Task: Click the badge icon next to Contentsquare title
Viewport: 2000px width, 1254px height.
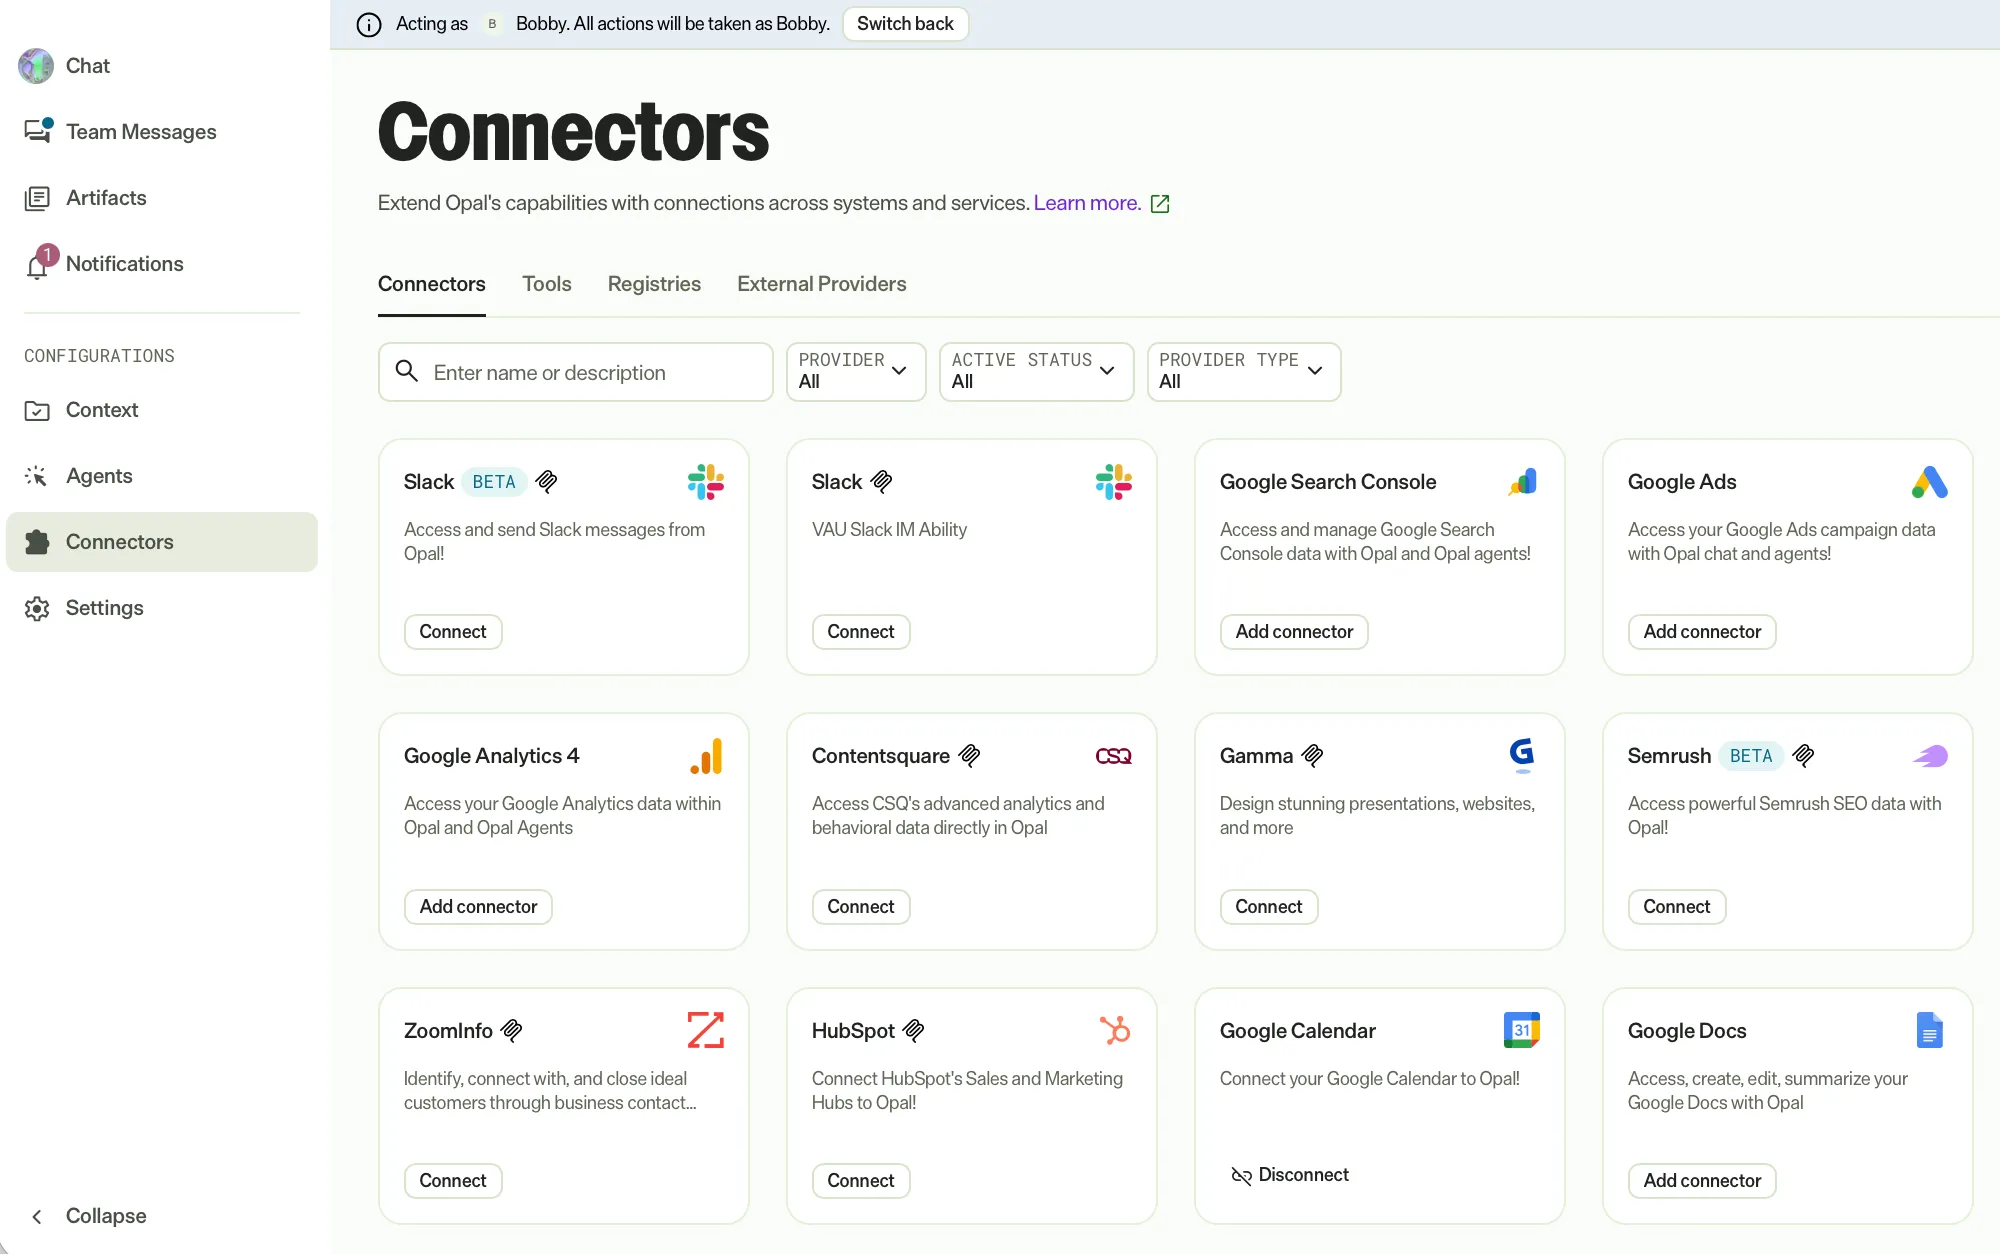Action: (970, 756)
